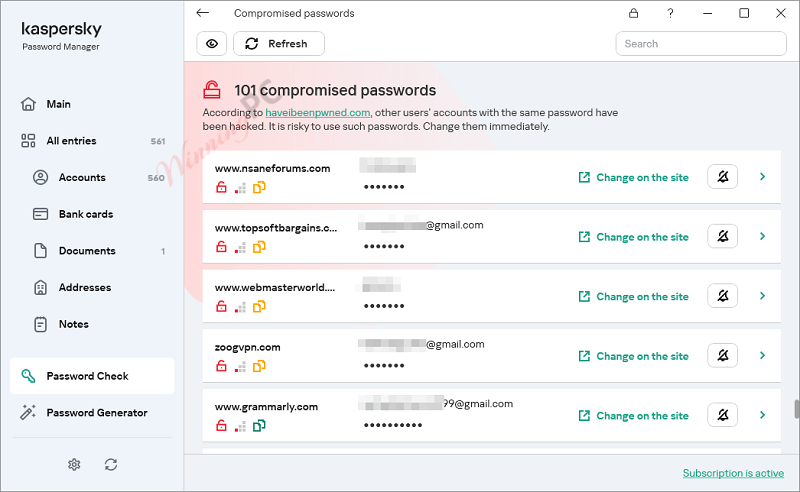Click weak strength icon under zoogvpn.com

(240, 367)
